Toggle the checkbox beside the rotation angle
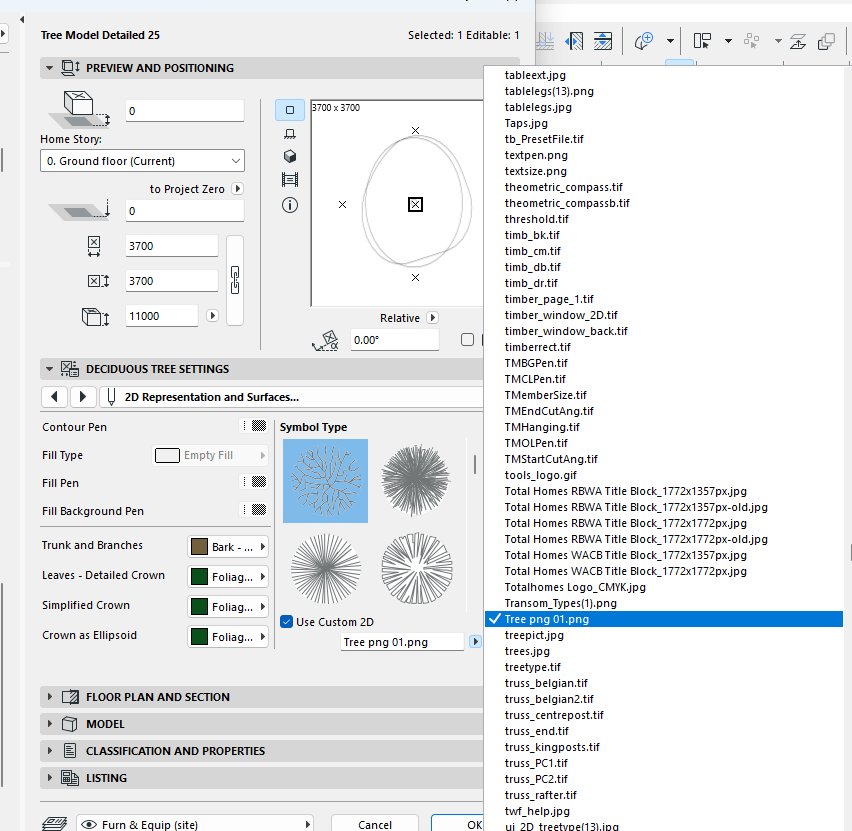This screenshot has height=831, width=852. (x=467, y=340)
